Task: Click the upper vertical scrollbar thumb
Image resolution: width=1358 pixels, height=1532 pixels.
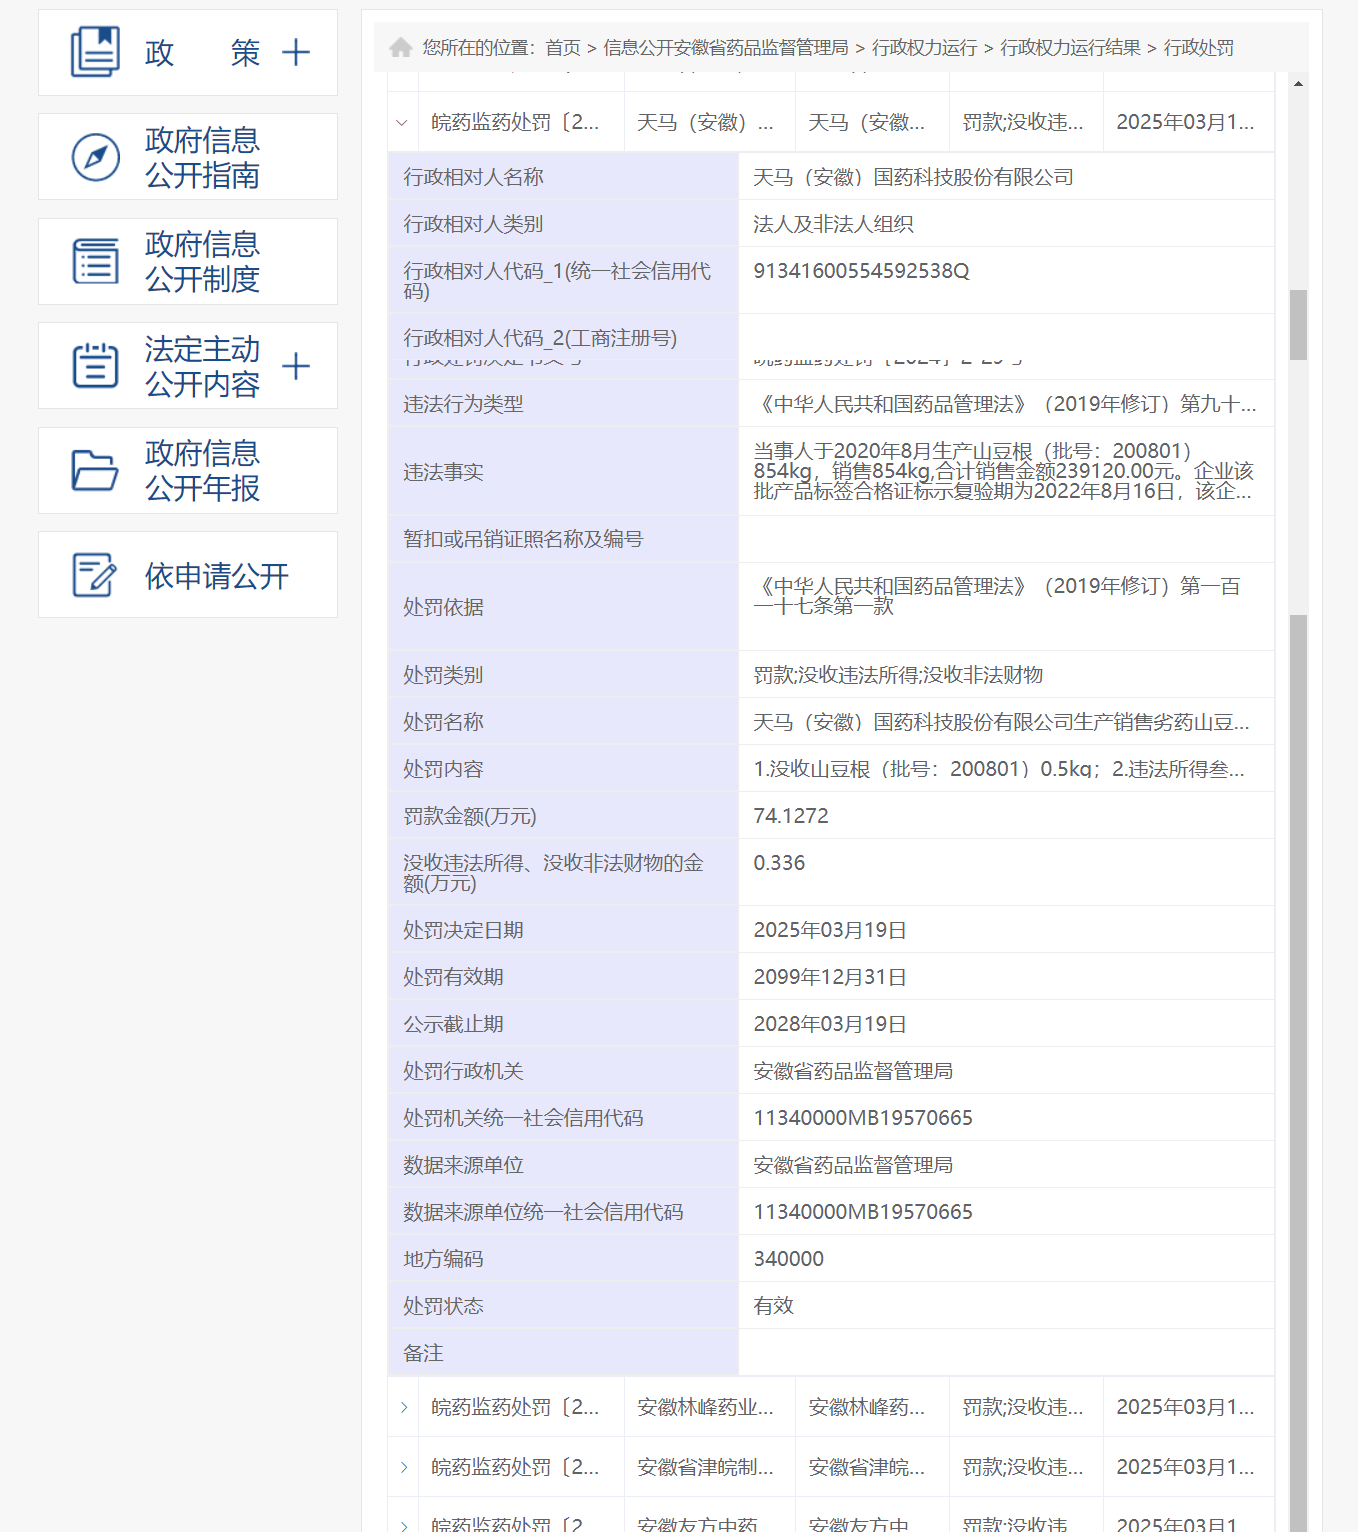Action: pos(1298,325)
